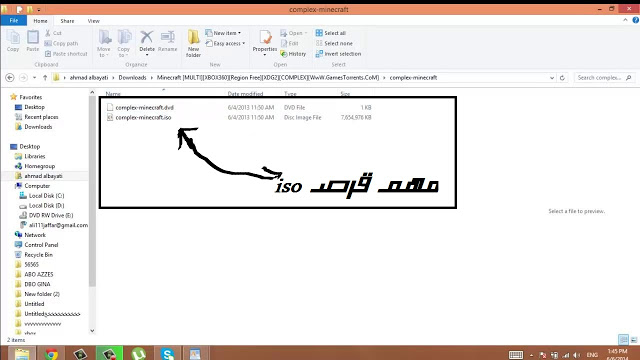
Task: Click Select all in the ribbon
Action: tap(331, 33)
